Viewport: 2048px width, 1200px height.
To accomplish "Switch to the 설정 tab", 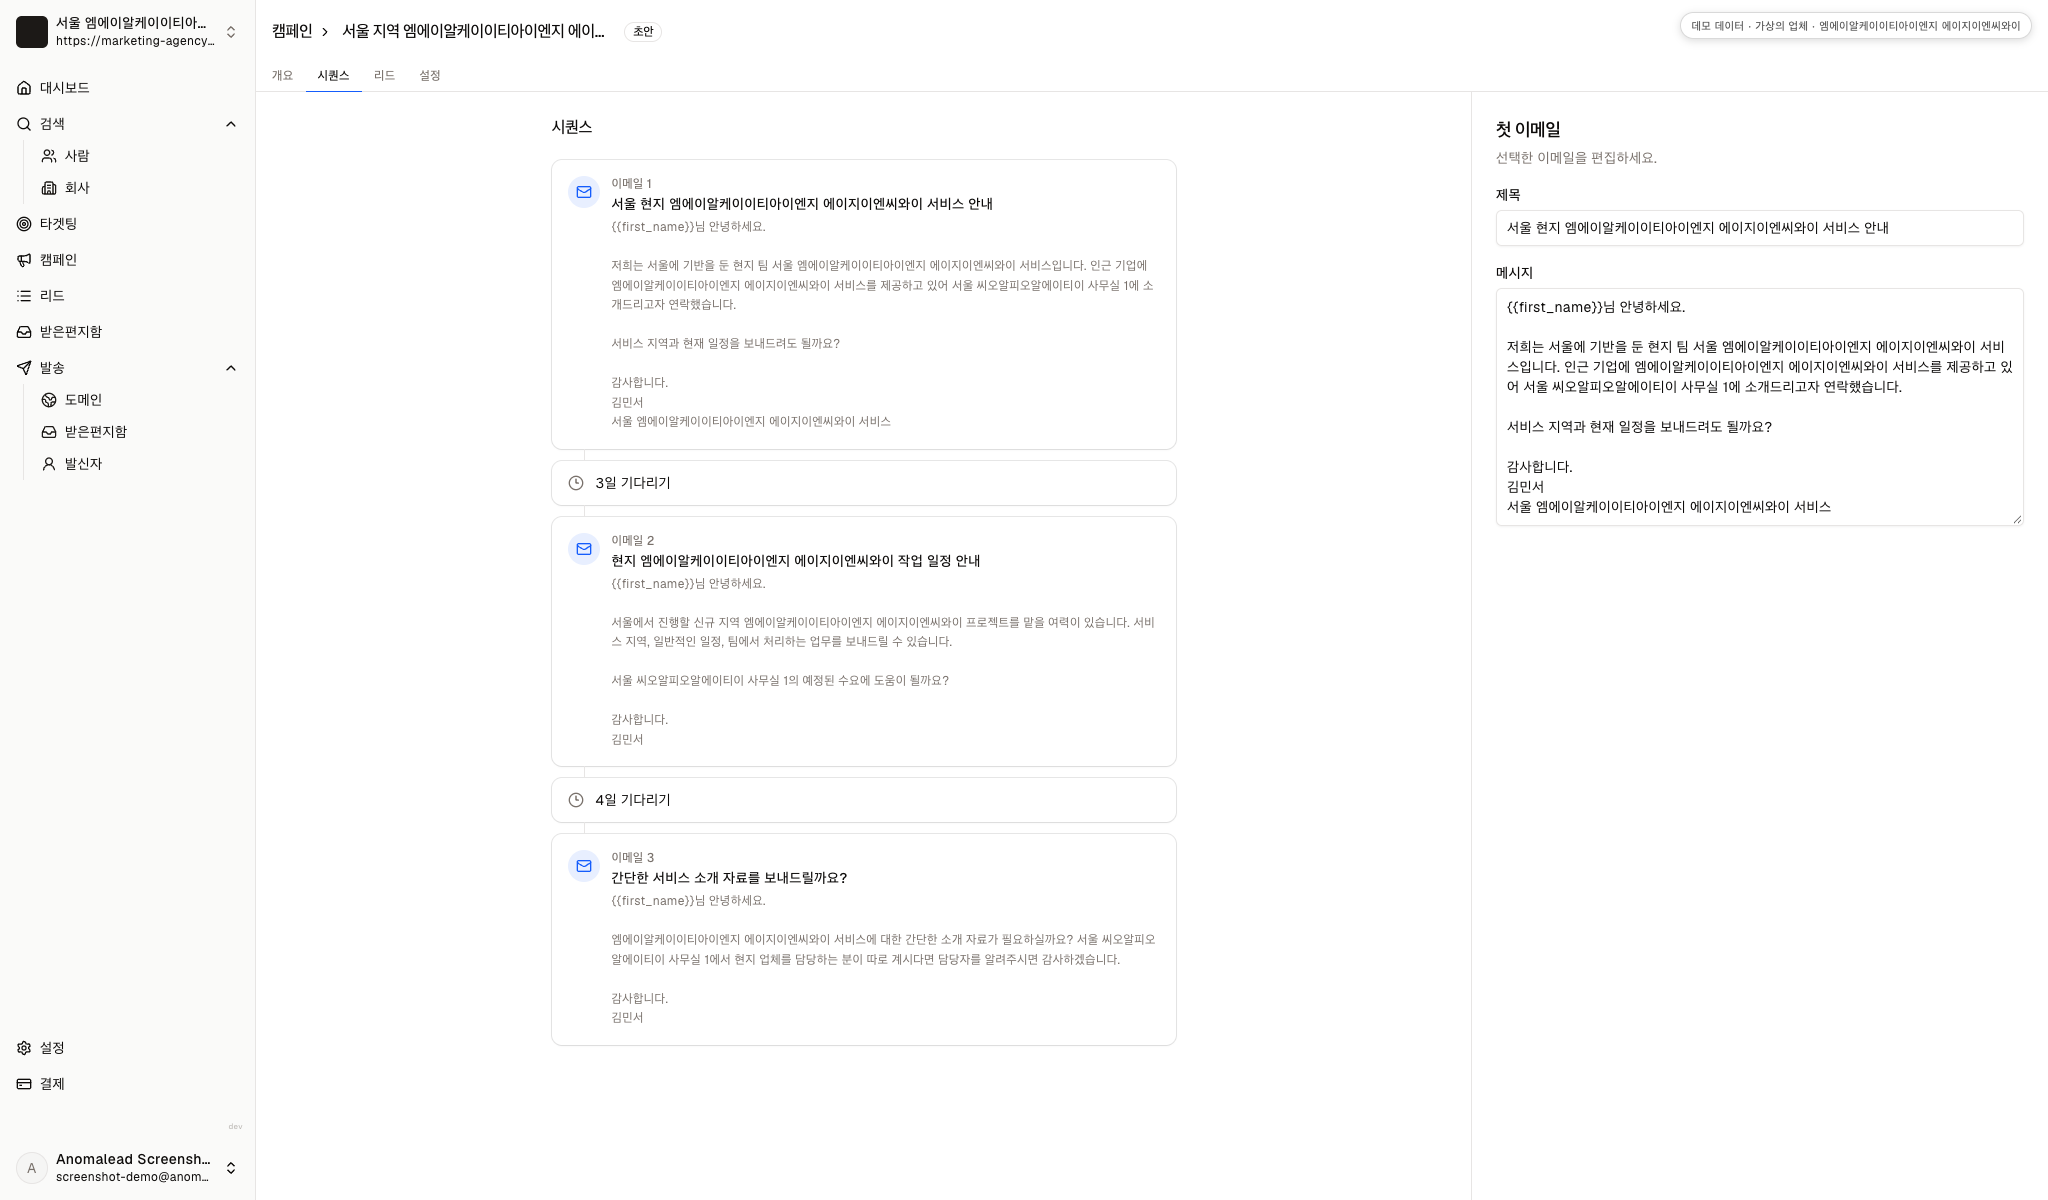I will pyautogui.click(x=430, y=76).
